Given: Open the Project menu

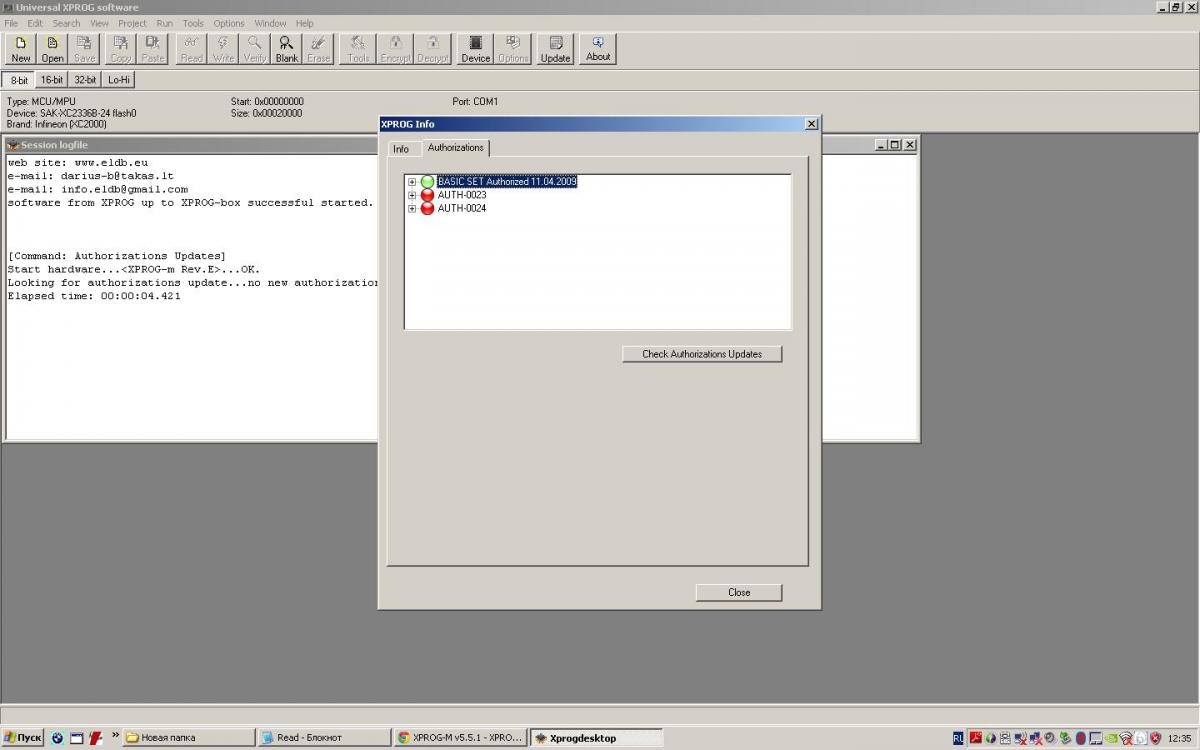Looking at the screenshot, I should (x=132, y=23).
